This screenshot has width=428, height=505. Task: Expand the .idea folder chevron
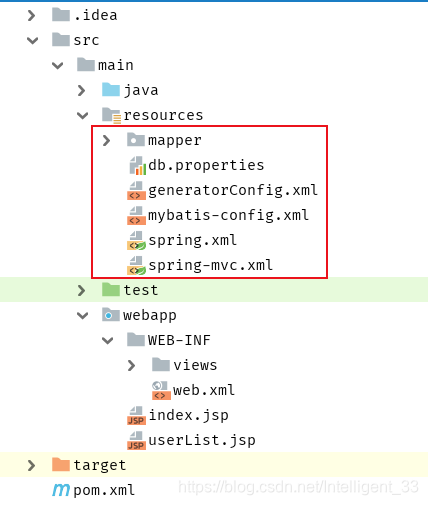(32, 15)
